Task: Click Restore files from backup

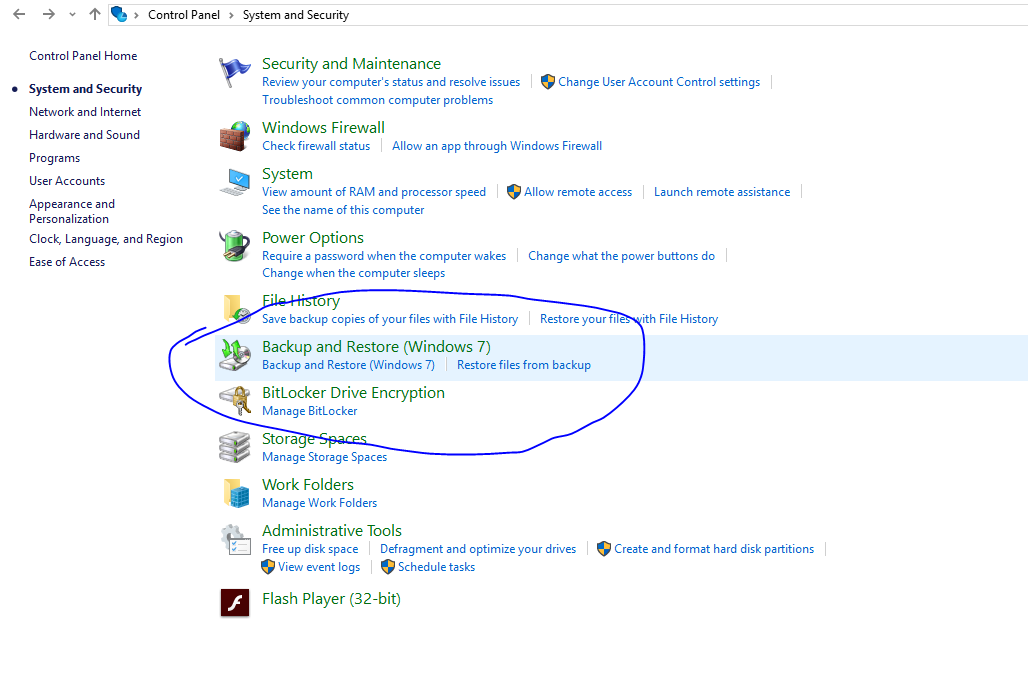Action: [524, 365]
